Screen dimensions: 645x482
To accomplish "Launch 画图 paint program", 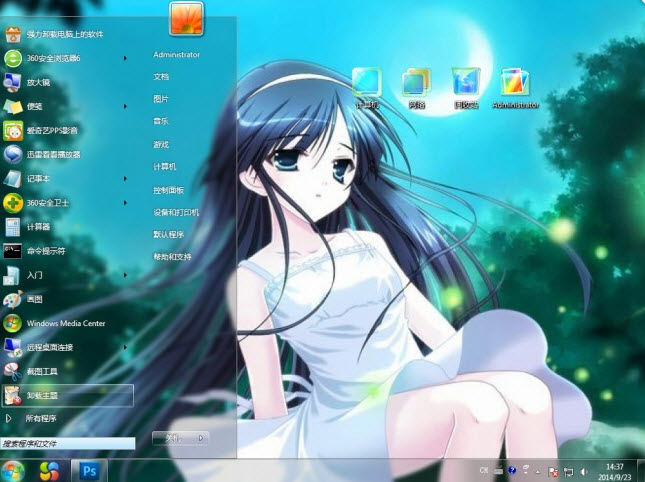I will point(35,299).
